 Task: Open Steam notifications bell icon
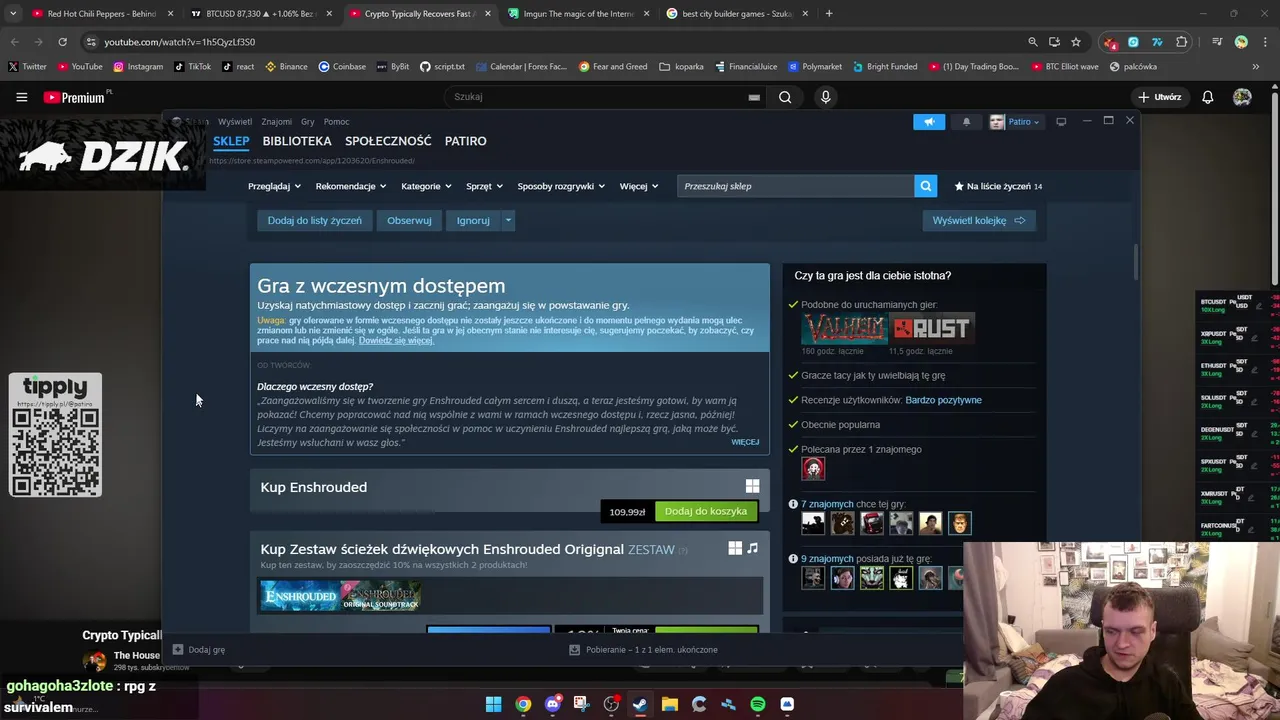point(966,122)
